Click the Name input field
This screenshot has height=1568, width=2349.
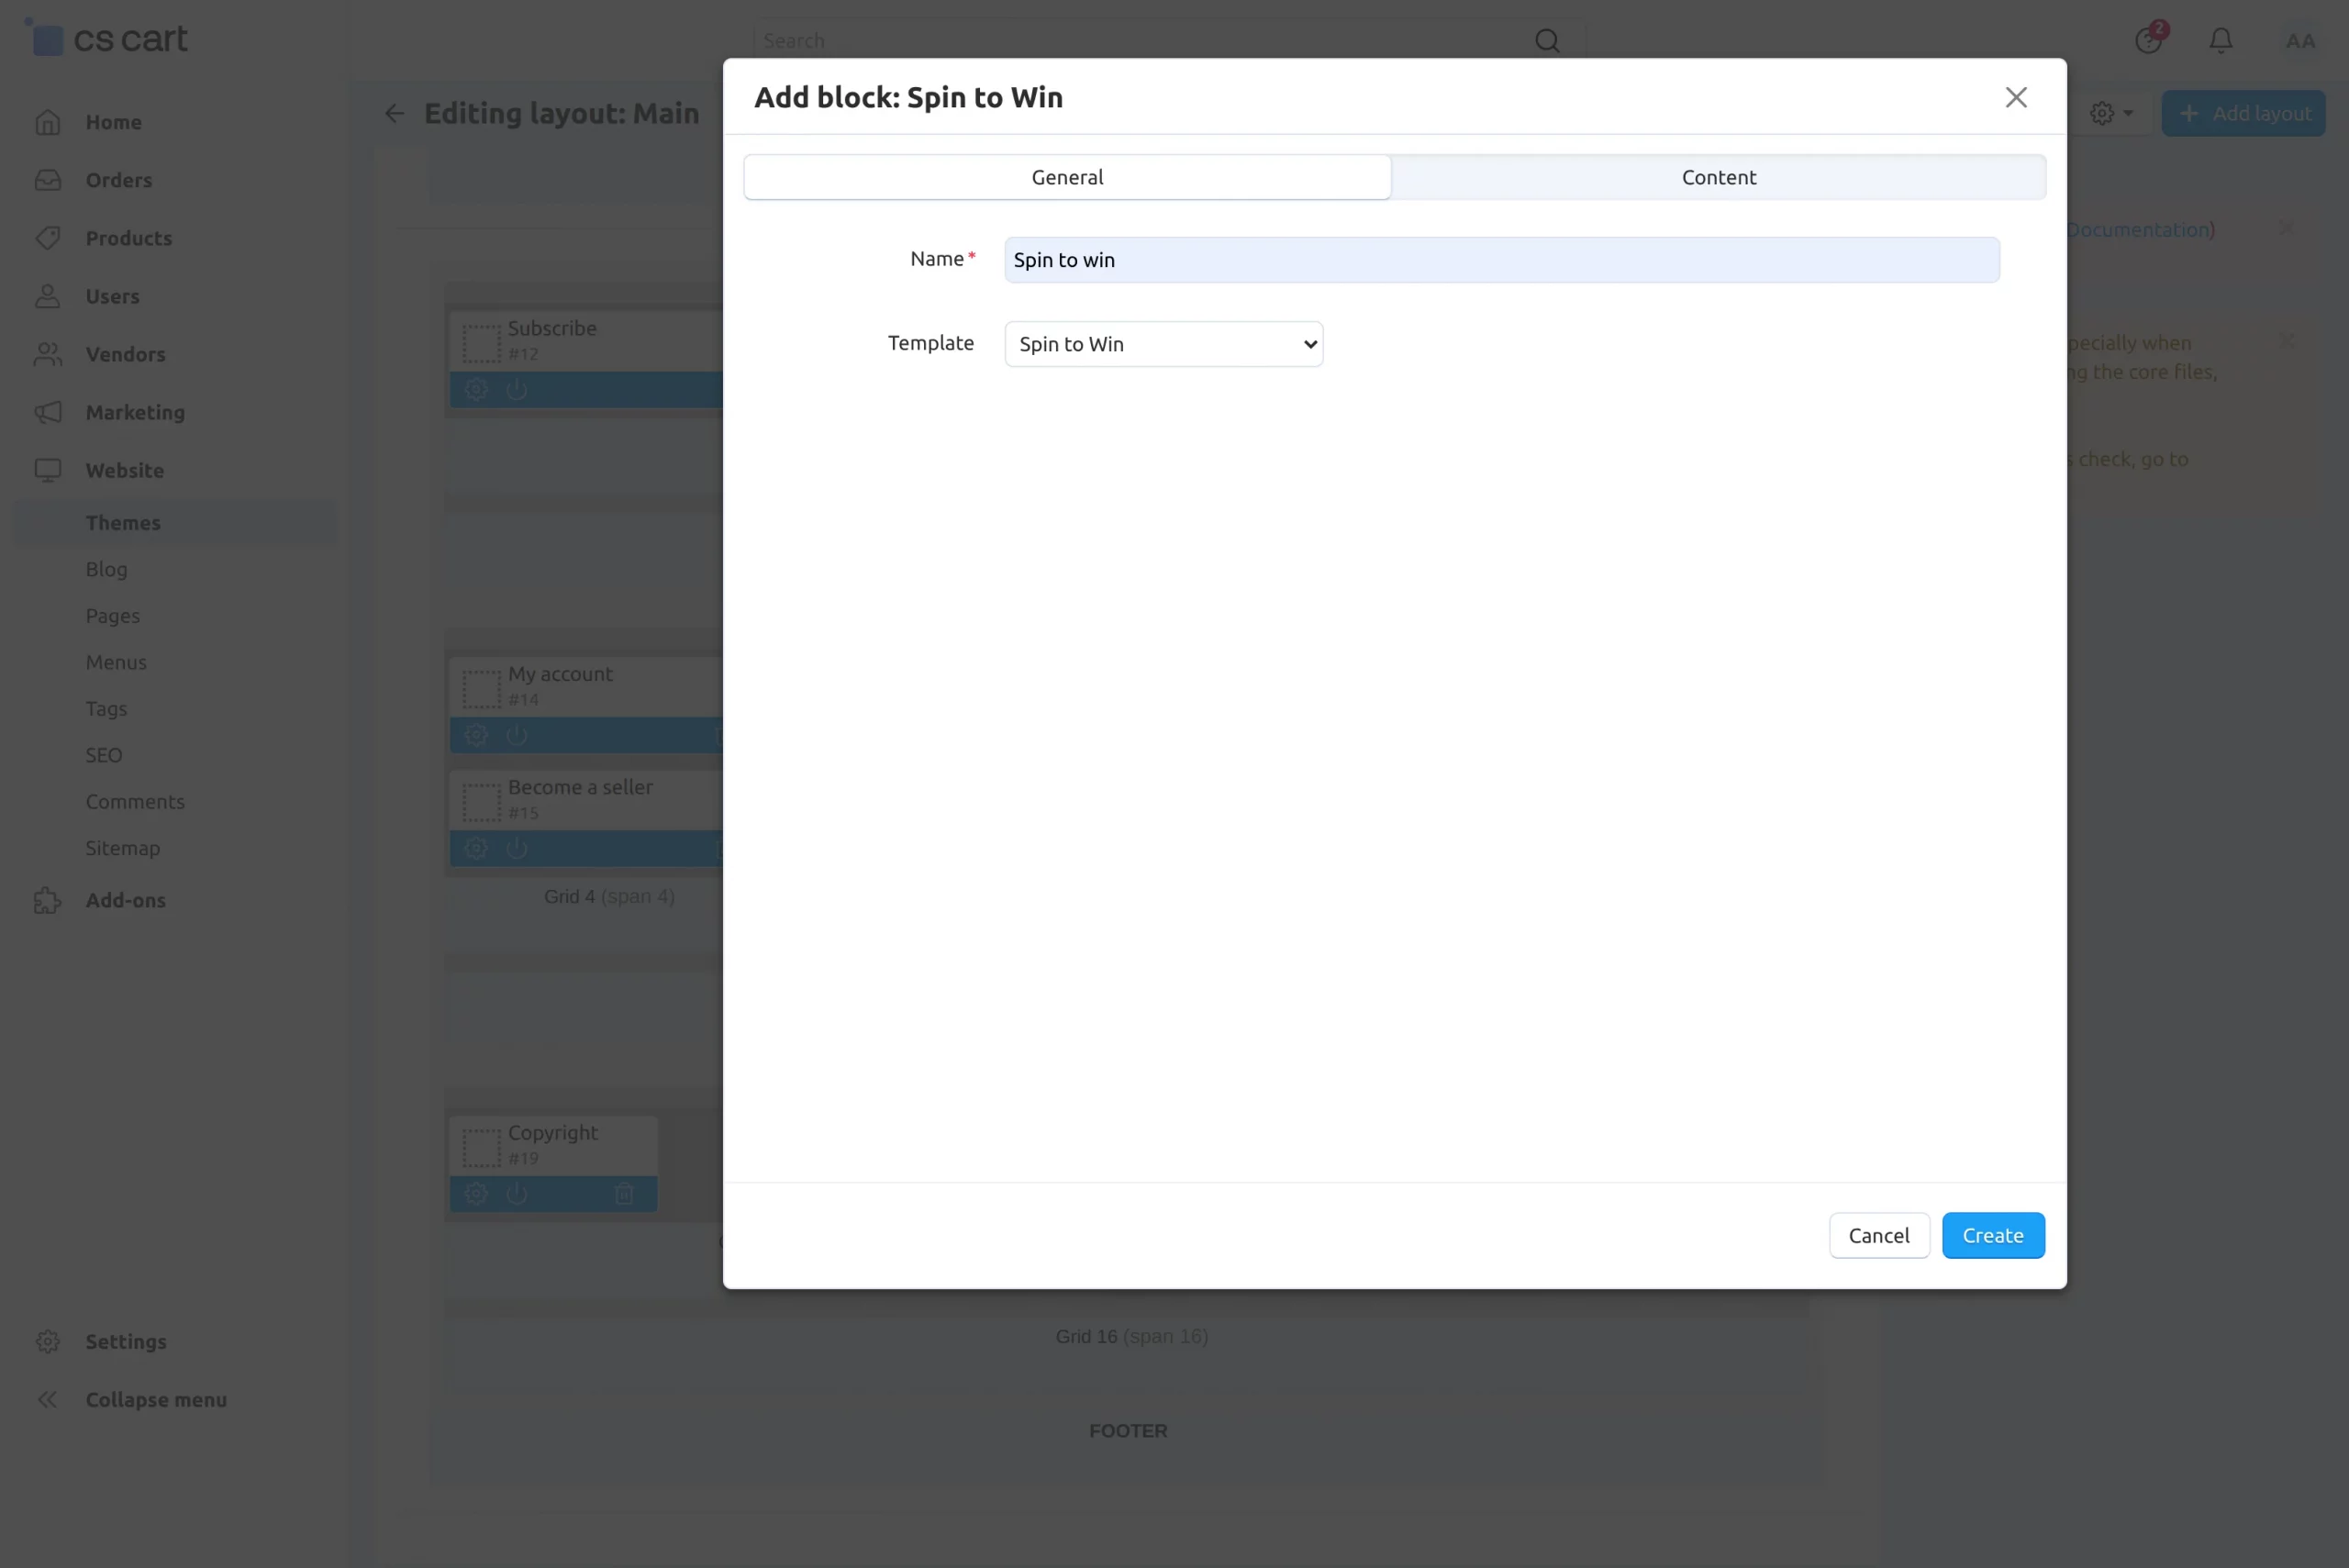(x=1501, y=260)
